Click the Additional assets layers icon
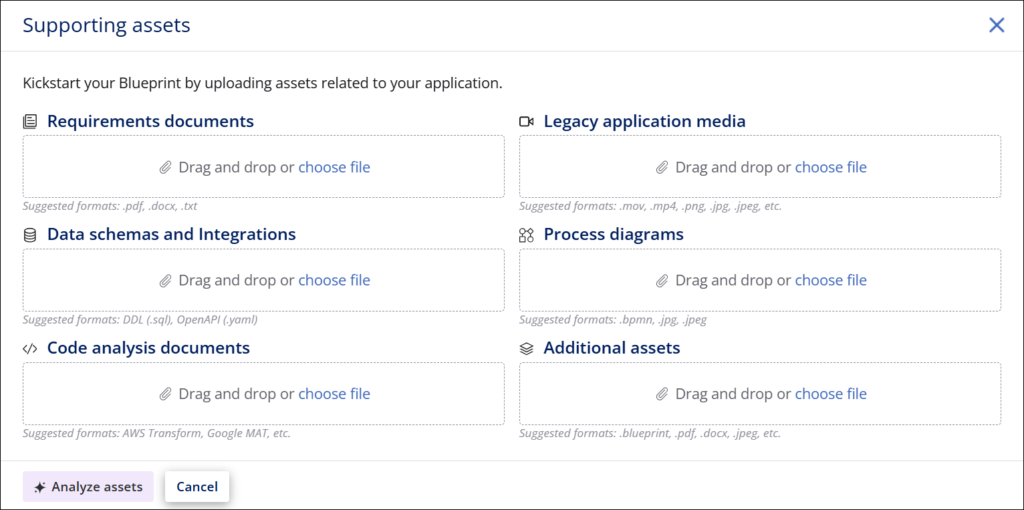This screenshot has width=1024, height=510. [527, 349]
